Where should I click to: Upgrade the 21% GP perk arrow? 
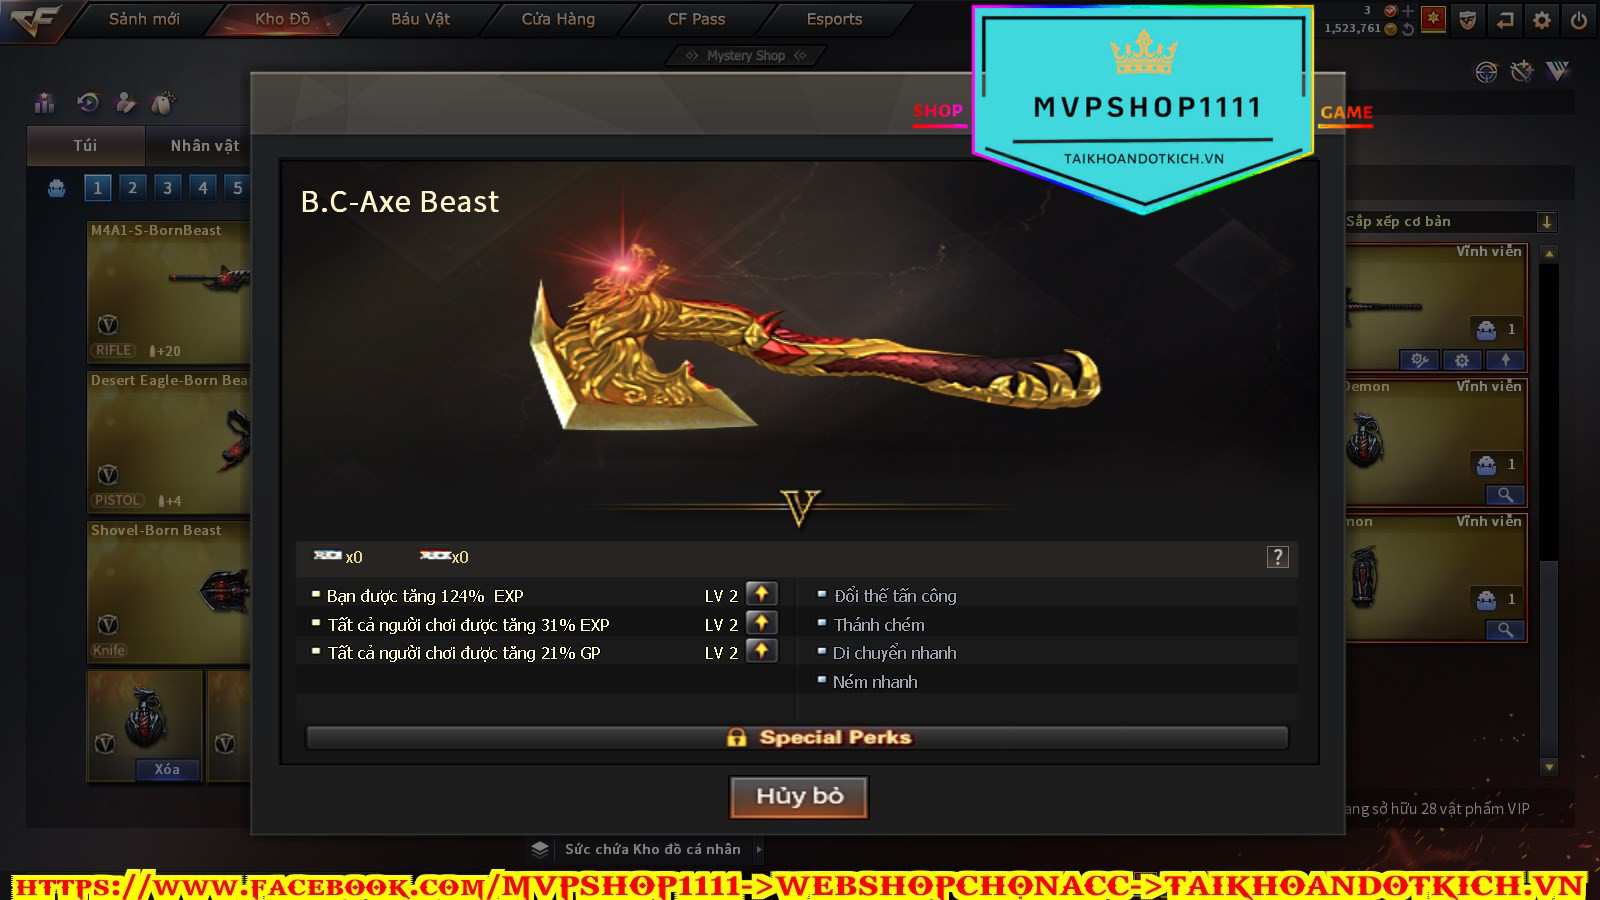pyautogui.click(x=761, y=651)
